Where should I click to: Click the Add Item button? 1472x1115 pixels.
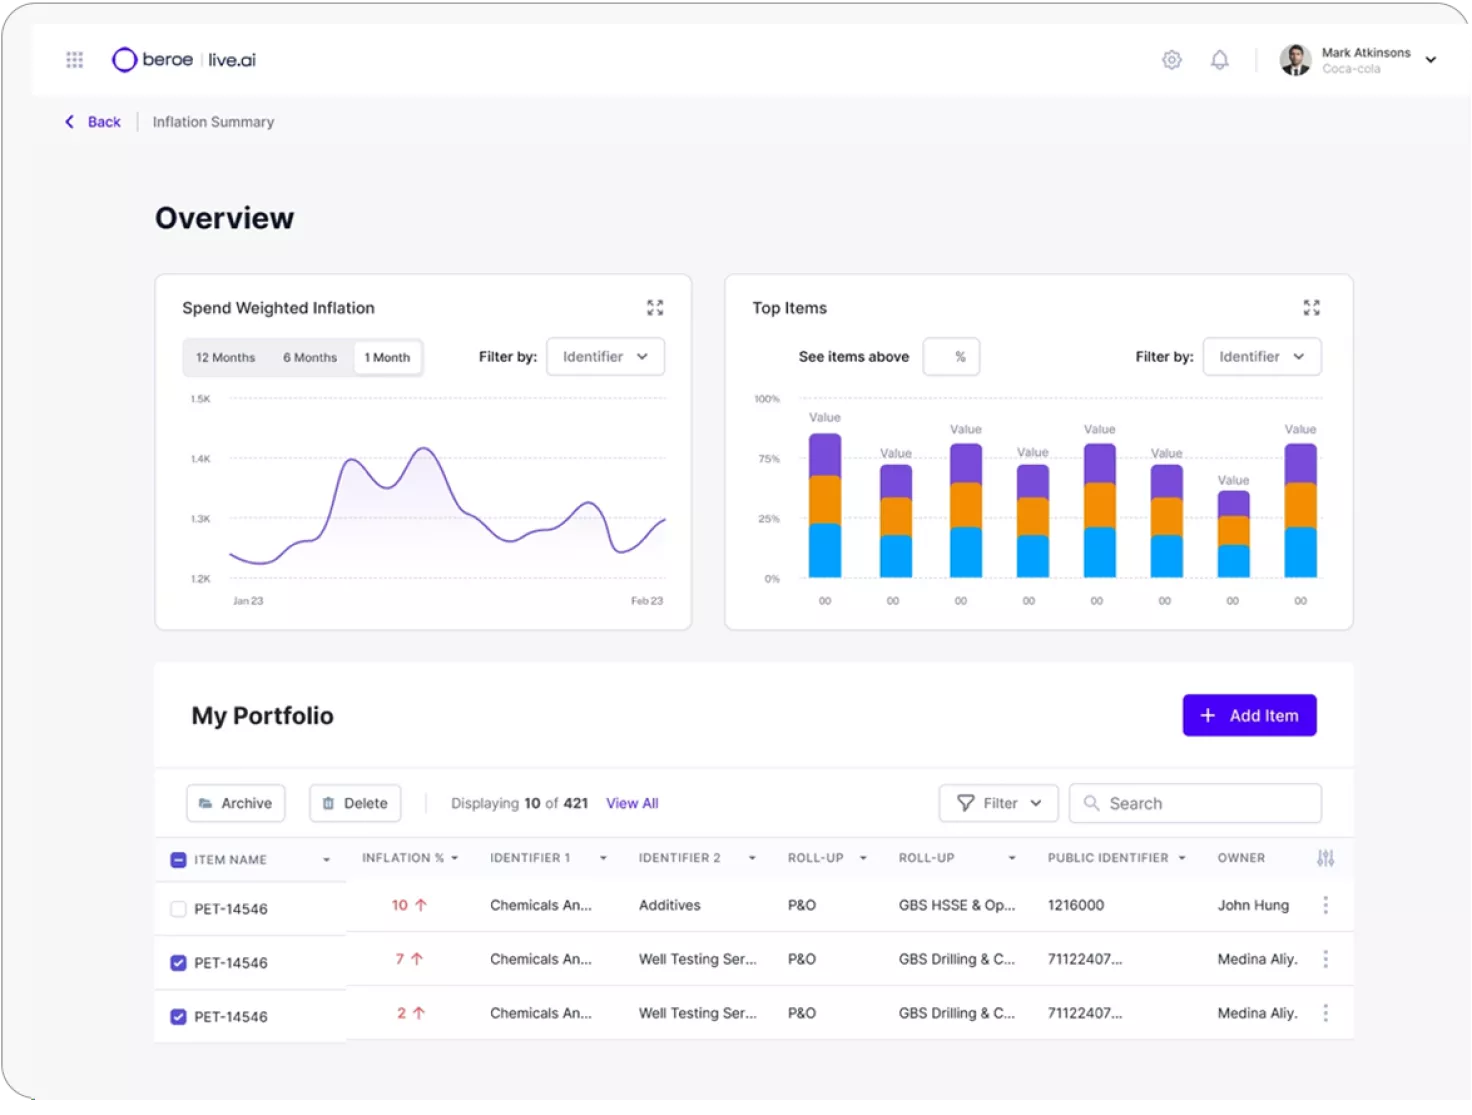[1249, 715]
